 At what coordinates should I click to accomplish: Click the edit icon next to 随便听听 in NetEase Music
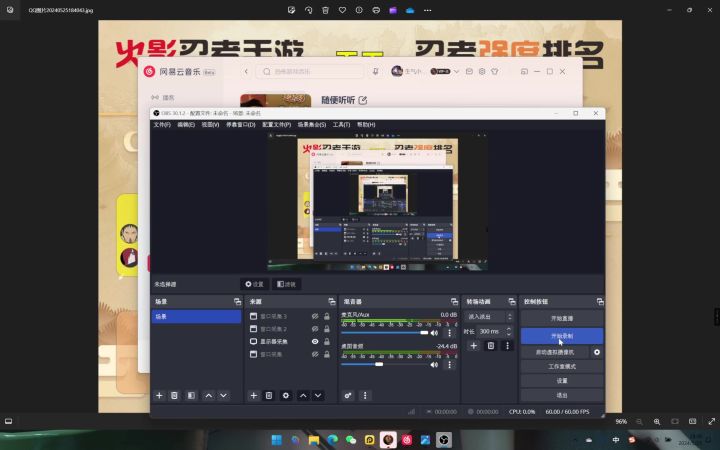363,100
